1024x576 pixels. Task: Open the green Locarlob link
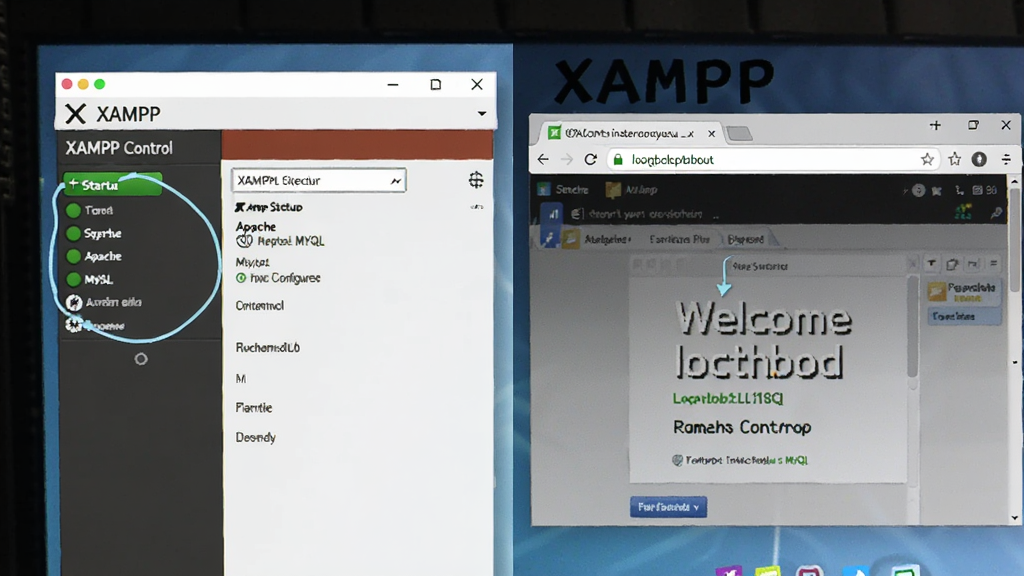point(728,398)
